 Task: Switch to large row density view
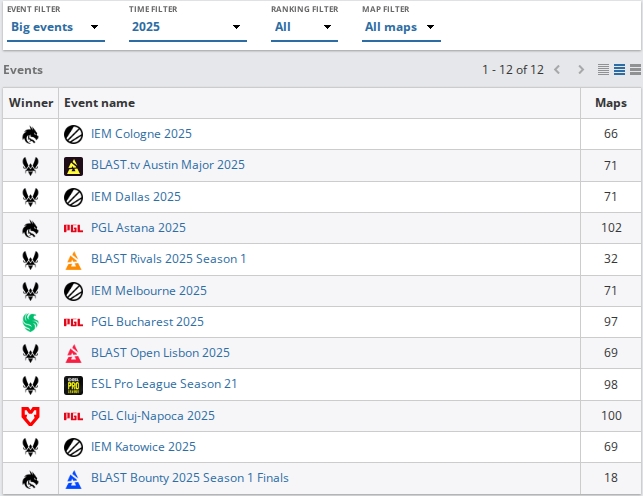(635, 70)
